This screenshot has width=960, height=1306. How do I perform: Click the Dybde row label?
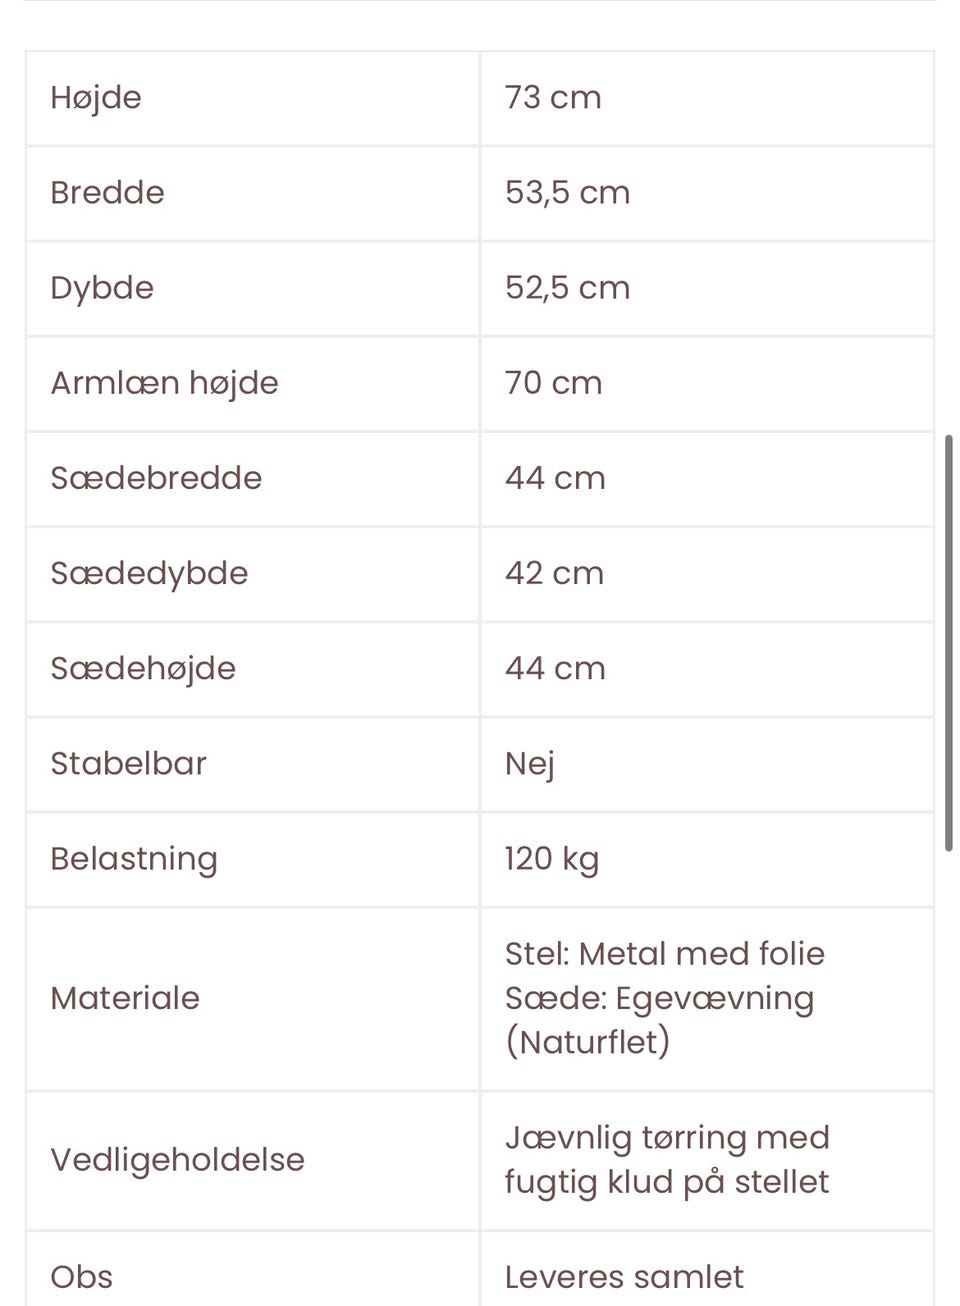point(102,288)
